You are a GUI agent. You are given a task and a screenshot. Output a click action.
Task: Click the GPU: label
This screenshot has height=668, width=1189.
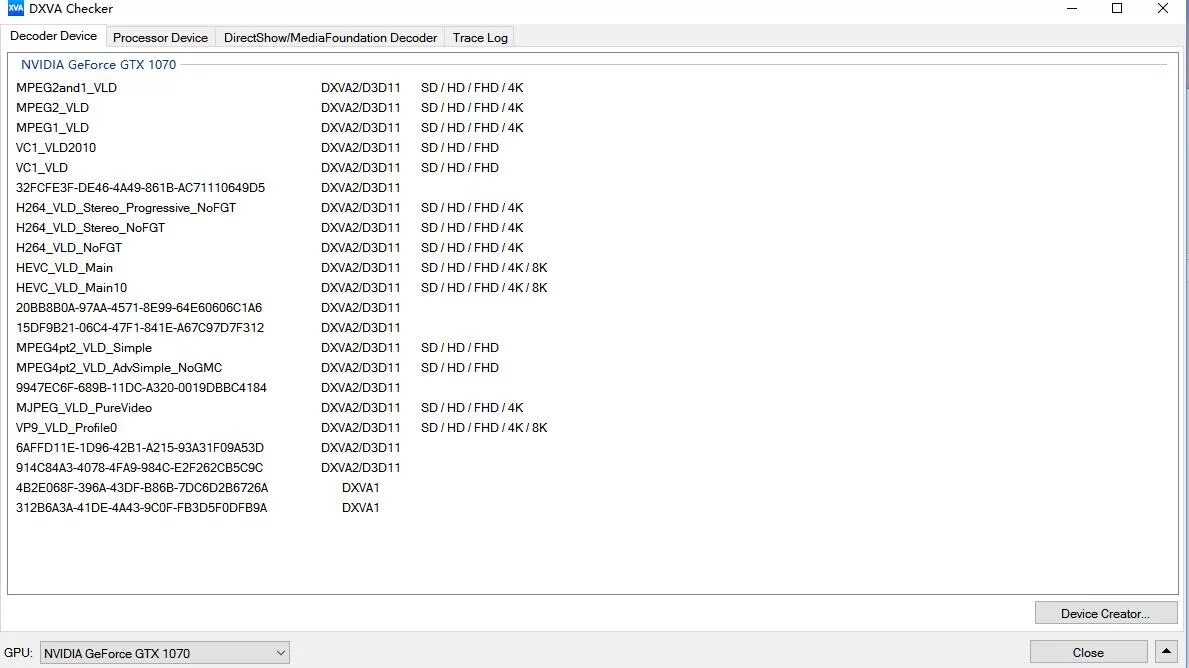coord(18,653)
